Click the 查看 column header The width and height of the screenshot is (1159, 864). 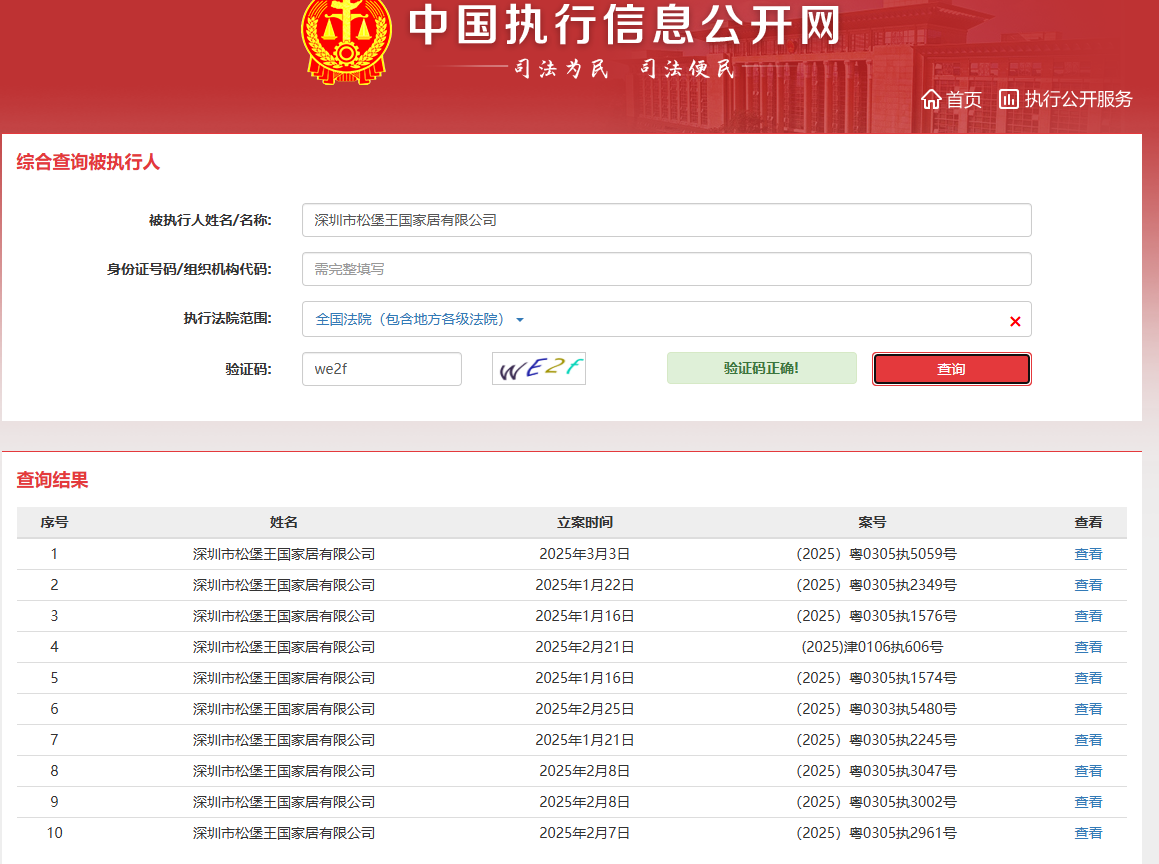(1088, 523)
